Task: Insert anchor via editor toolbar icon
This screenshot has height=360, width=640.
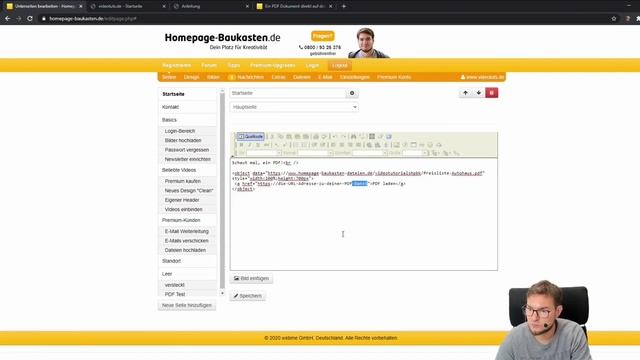Action: click(386, 145)
